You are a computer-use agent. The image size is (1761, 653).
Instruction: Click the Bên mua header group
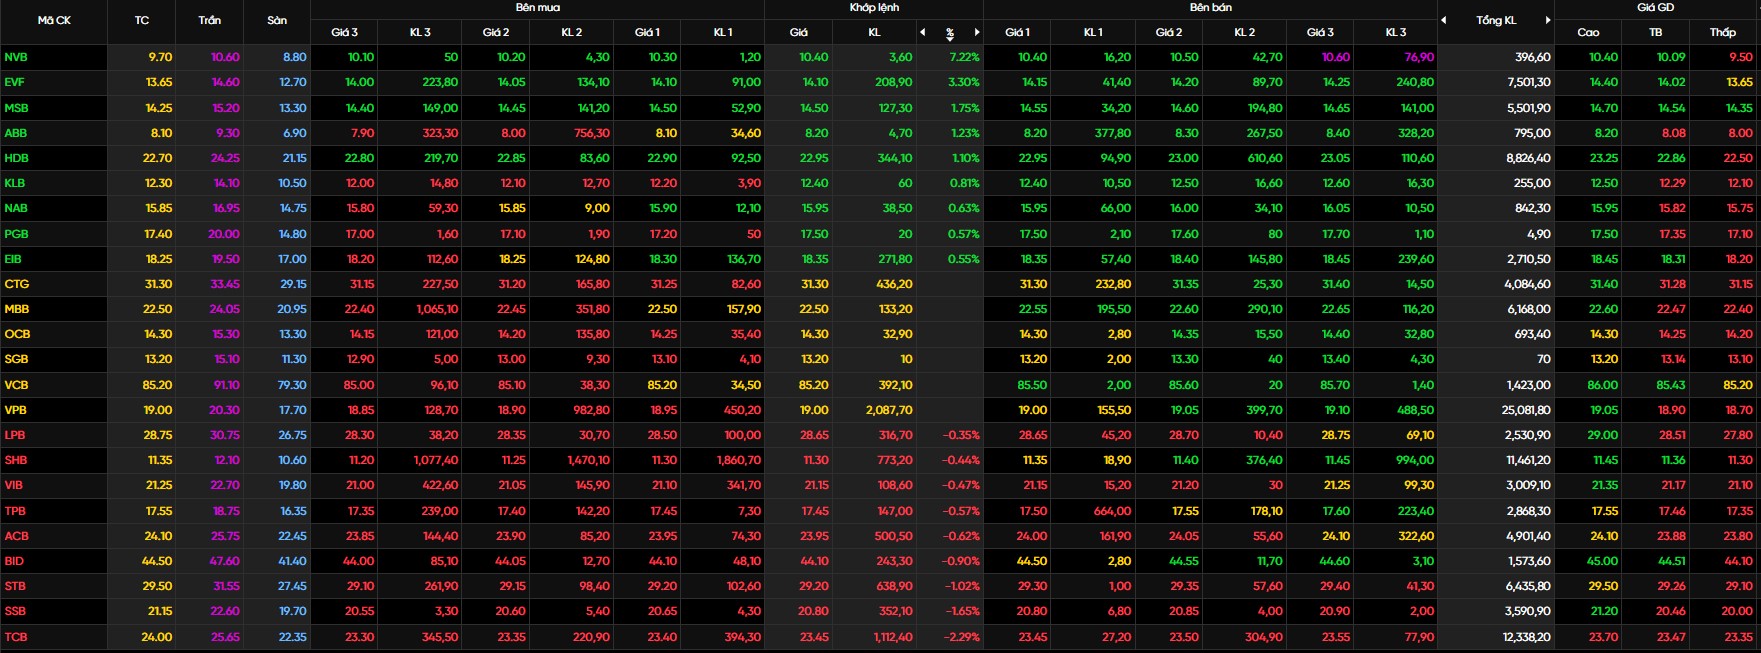click(537, 7)
